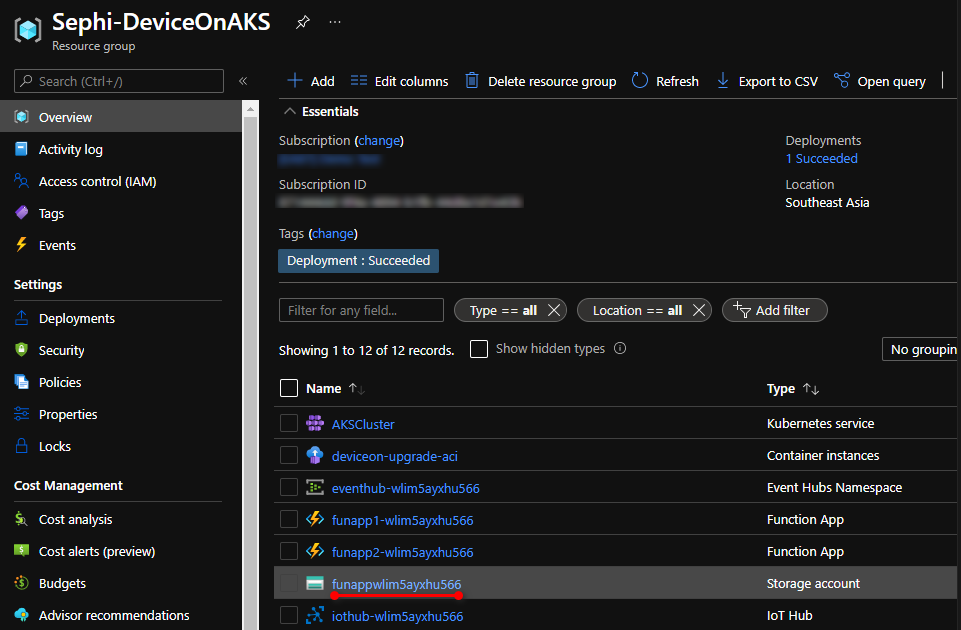The height and width of the screenshot is (630, 961).
Task: Click the info icon beside Show hidden types
Action: (620, 349)
